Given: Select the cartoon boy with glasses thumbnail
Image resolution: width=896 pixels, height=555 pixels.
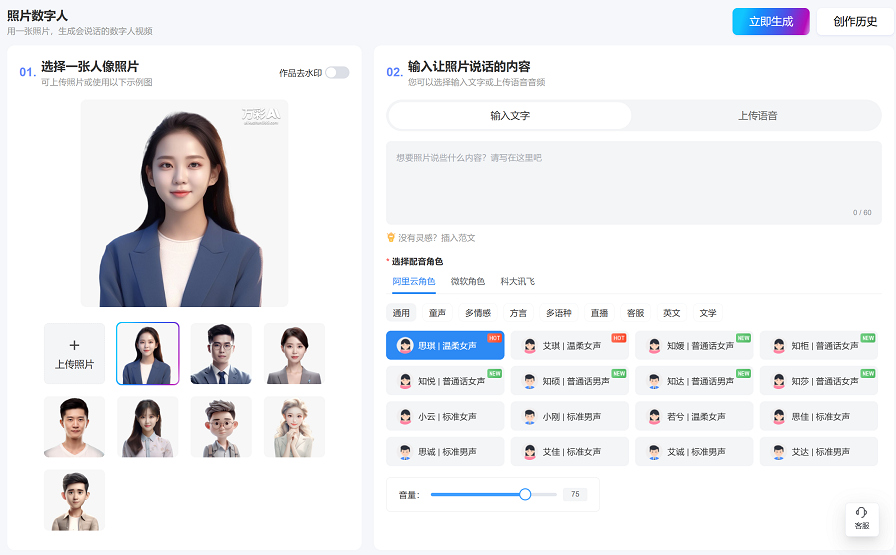Looking at the screenshot, I should point(221,427).
